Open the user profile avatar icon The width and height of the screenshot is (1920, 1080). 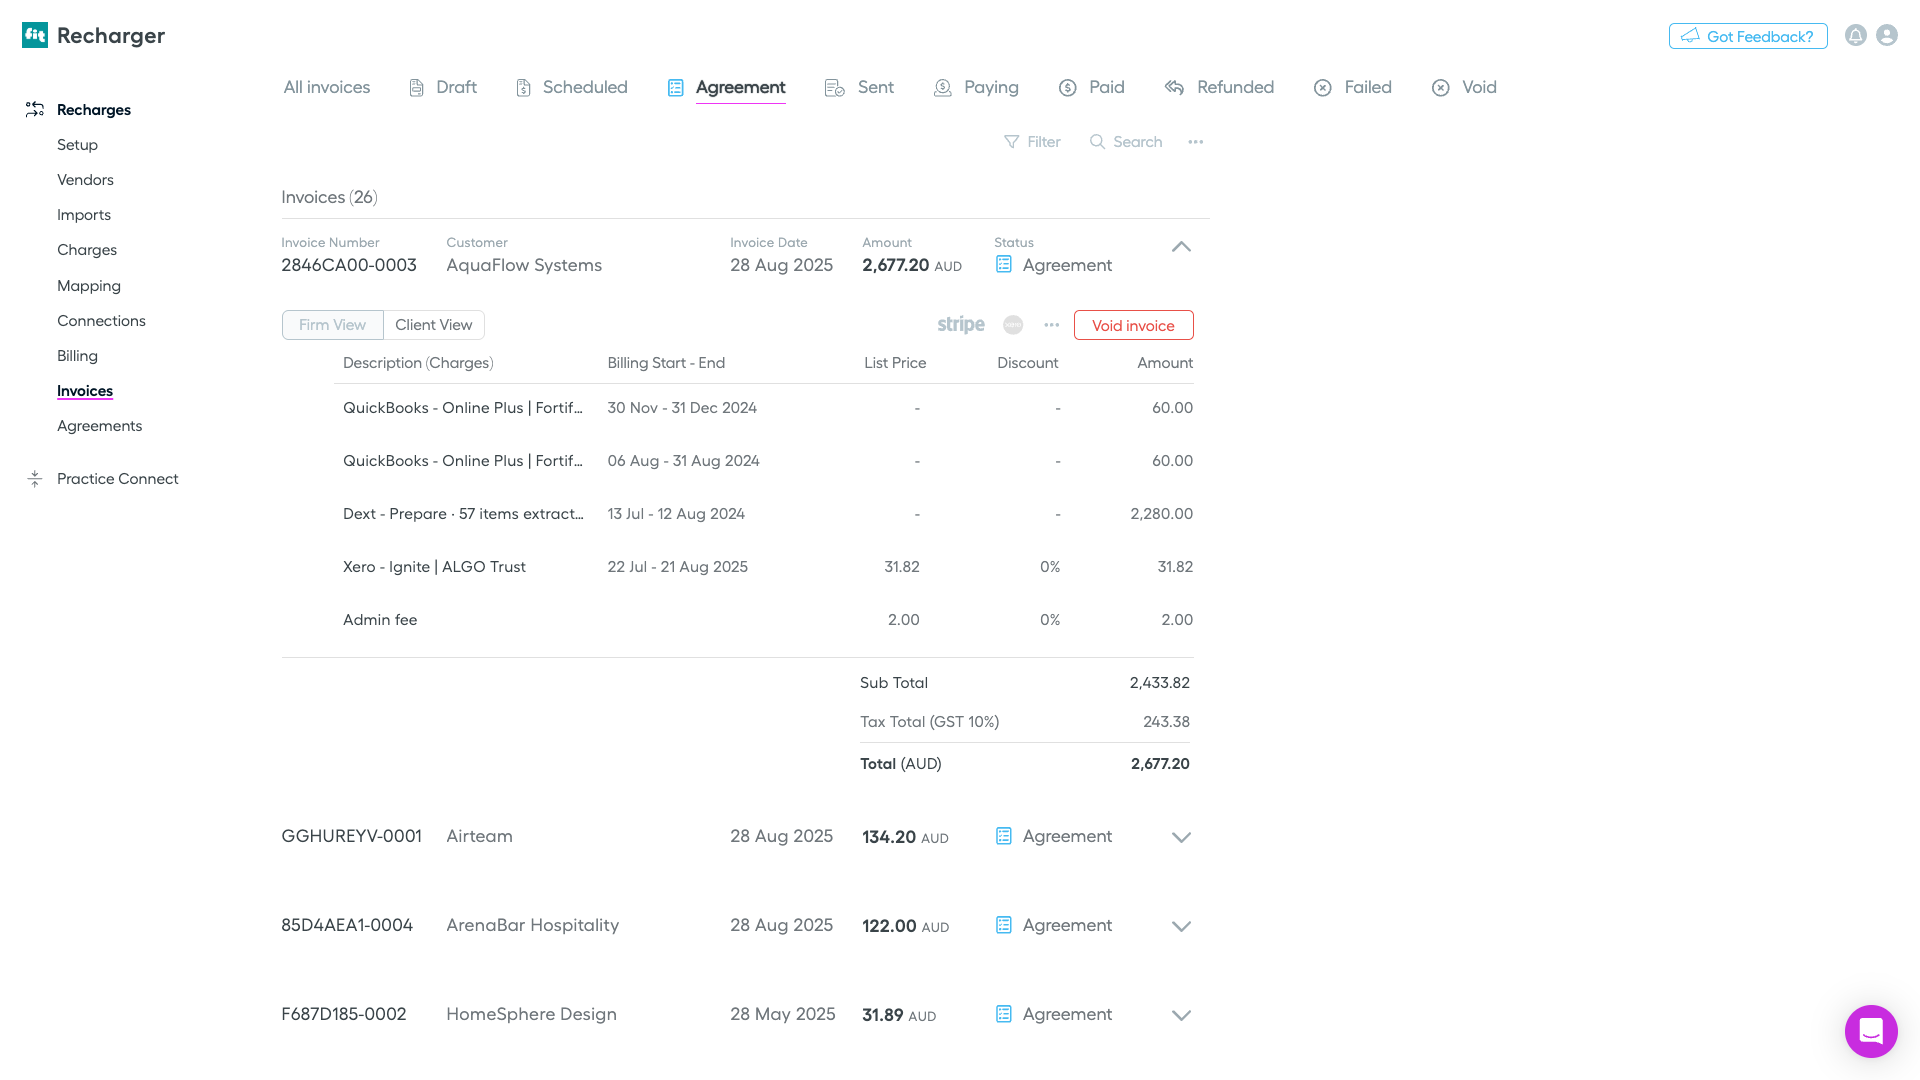pos(1887,36)
